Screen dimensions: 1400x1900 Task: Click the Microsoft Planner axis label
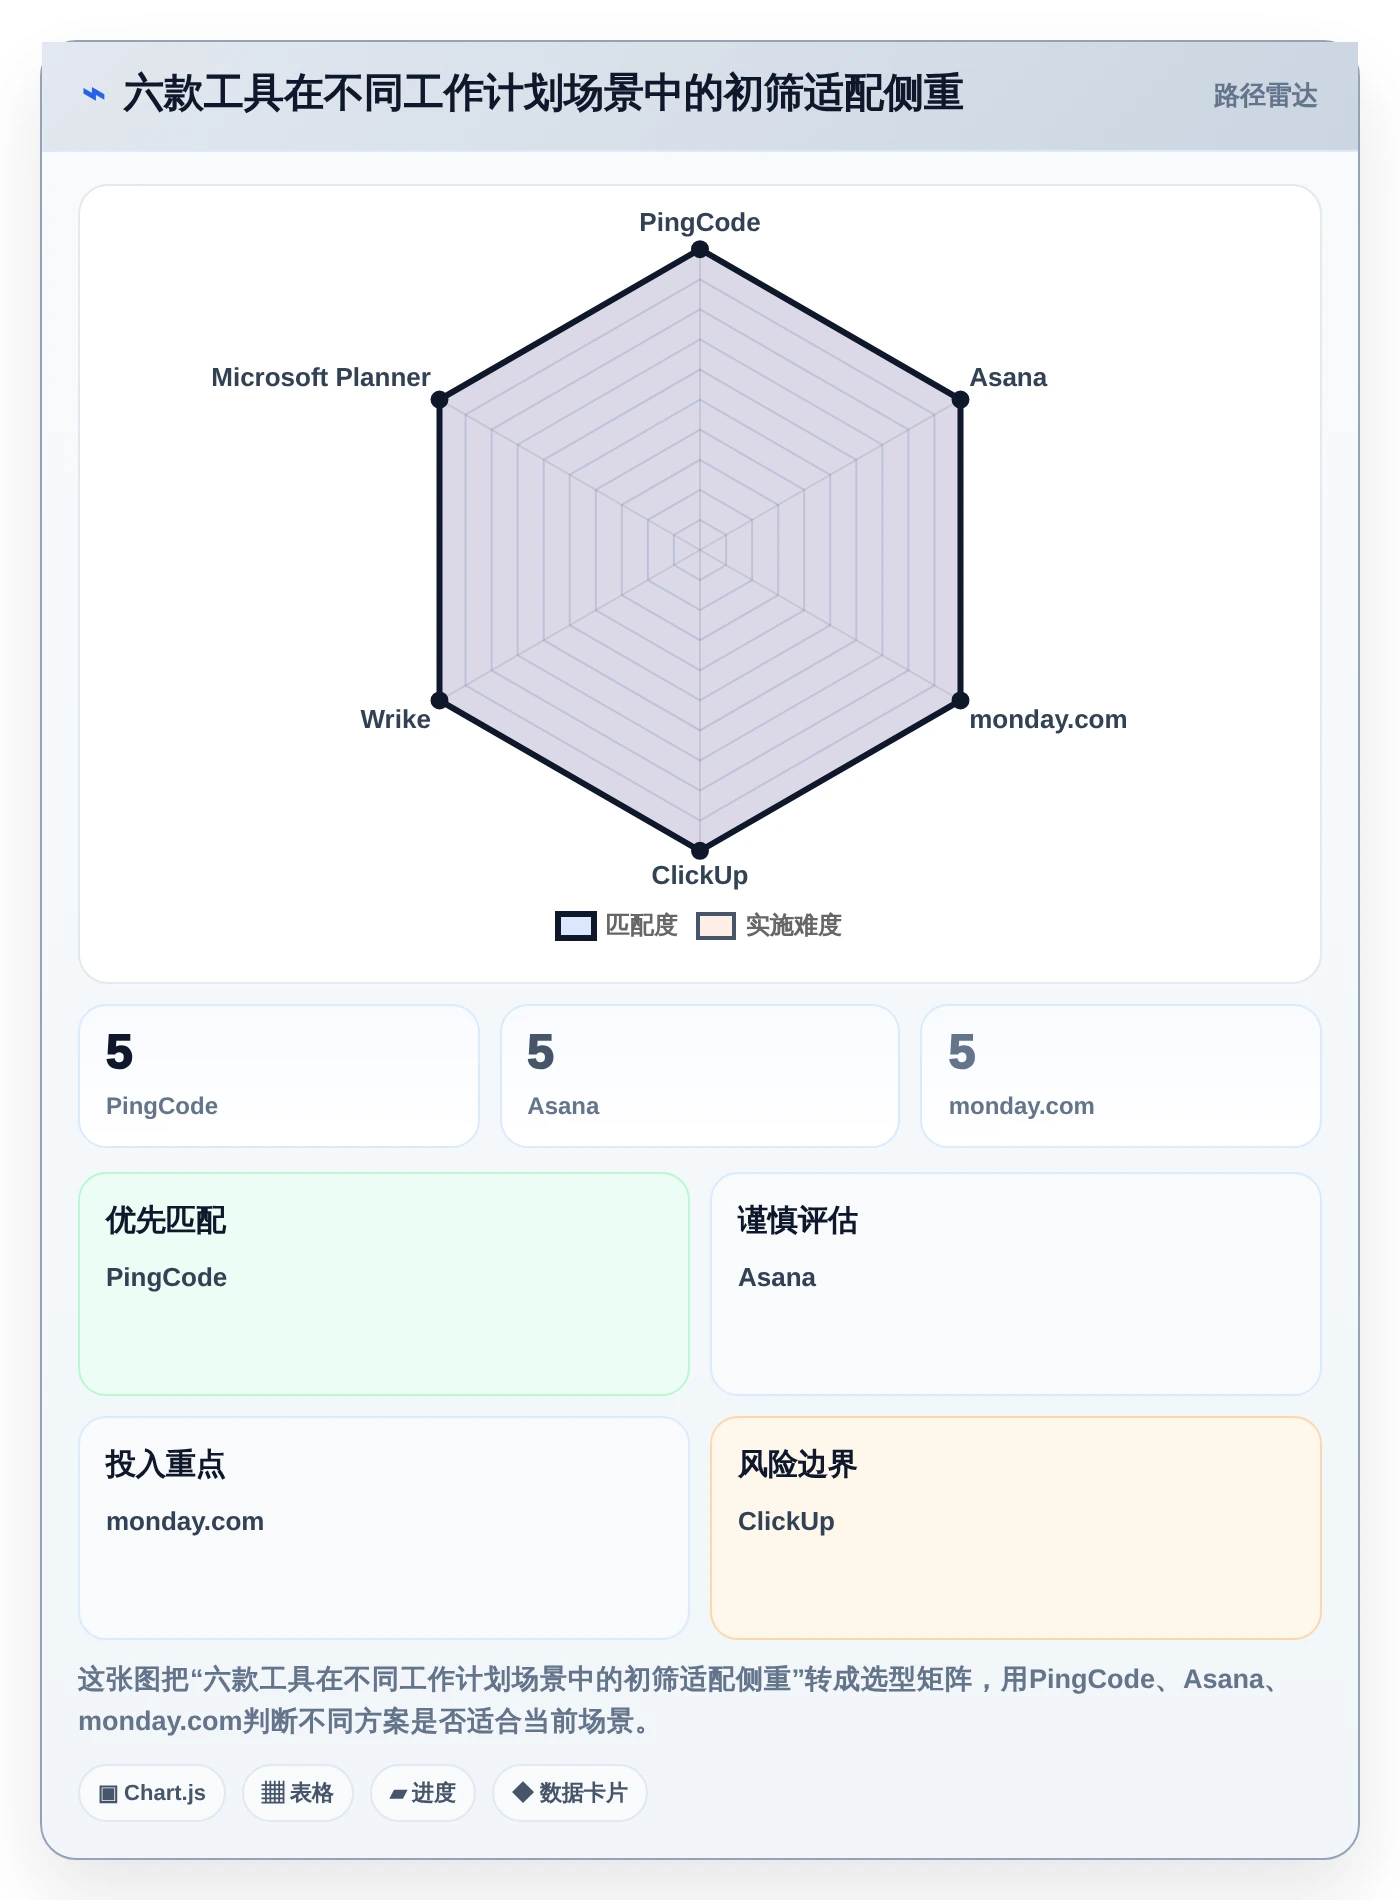[321, 377]
